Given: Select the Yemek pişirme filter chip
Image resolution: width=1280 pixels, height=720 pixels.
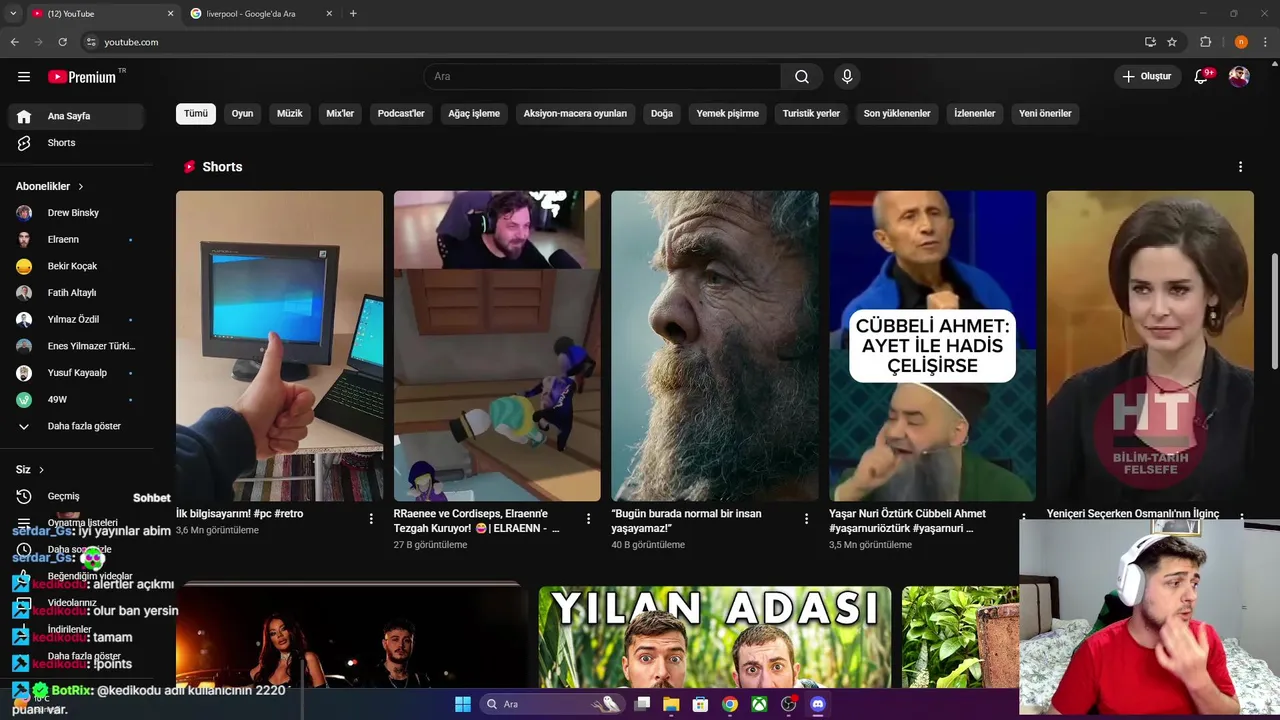Looking at the screenshot, I should [x=728, y=114].
